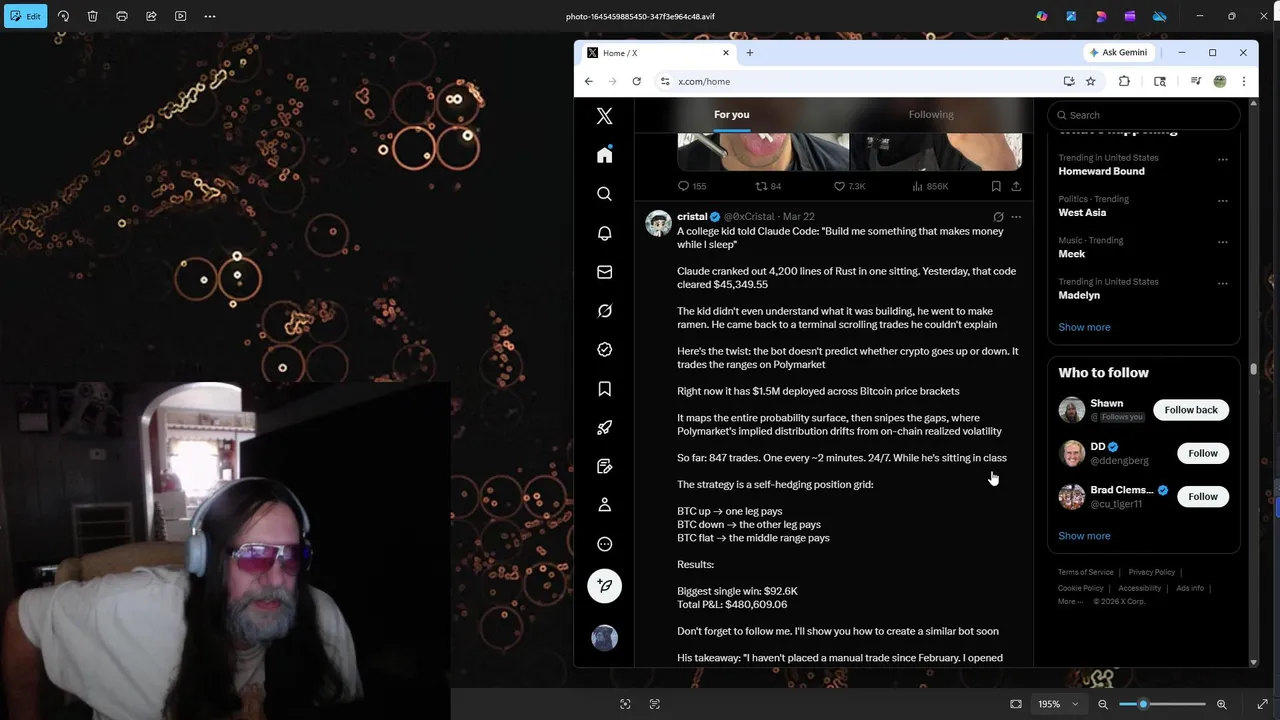Open more options on cristal's post
This screenshot has height=720, width=1280.
[x=1016, y=217]
